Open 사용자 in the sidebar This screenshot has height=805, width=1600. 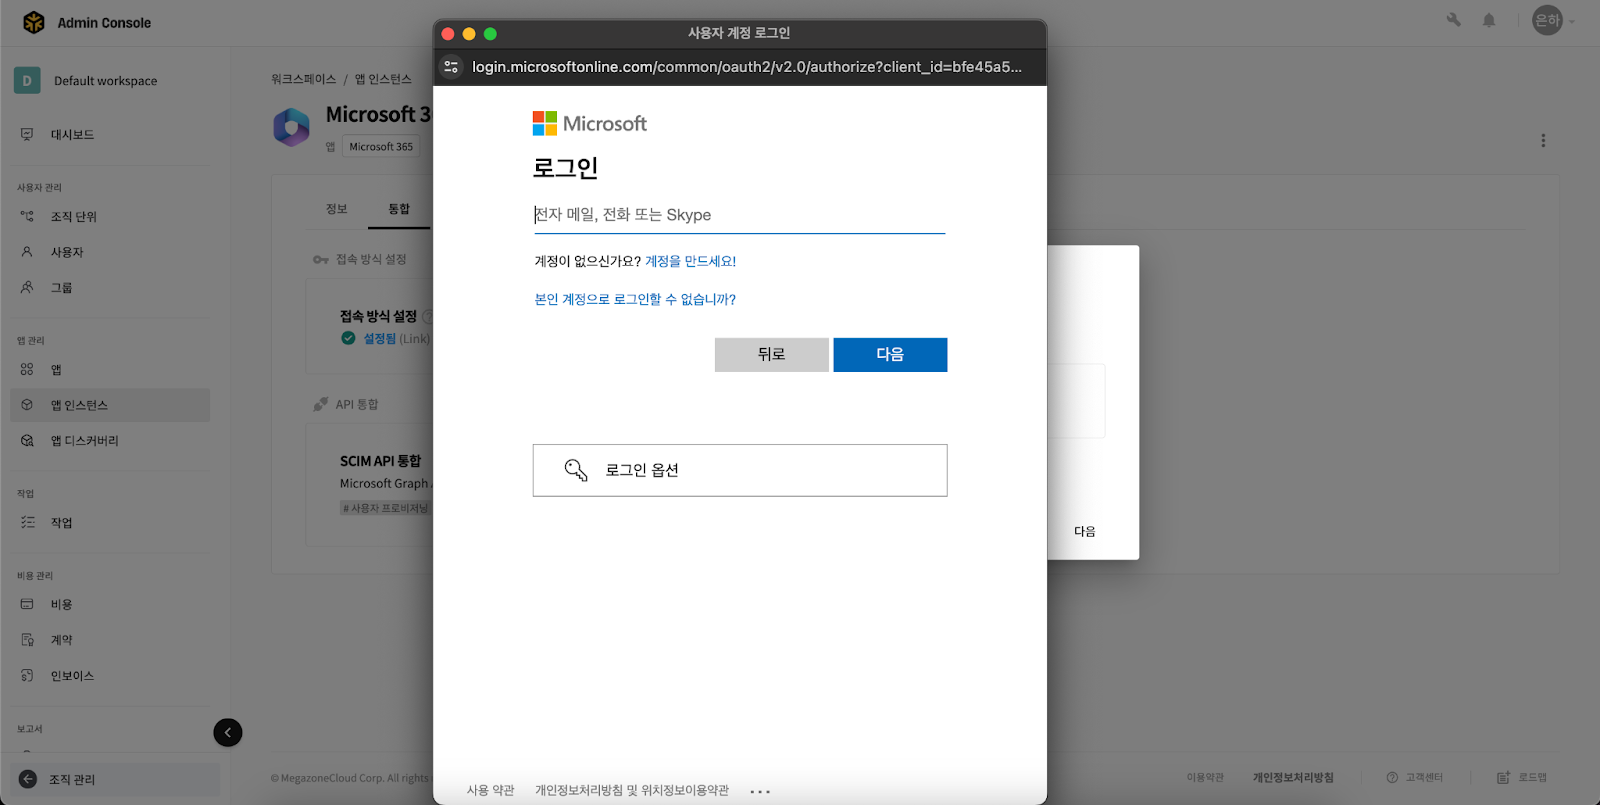(x=67, y=252)
